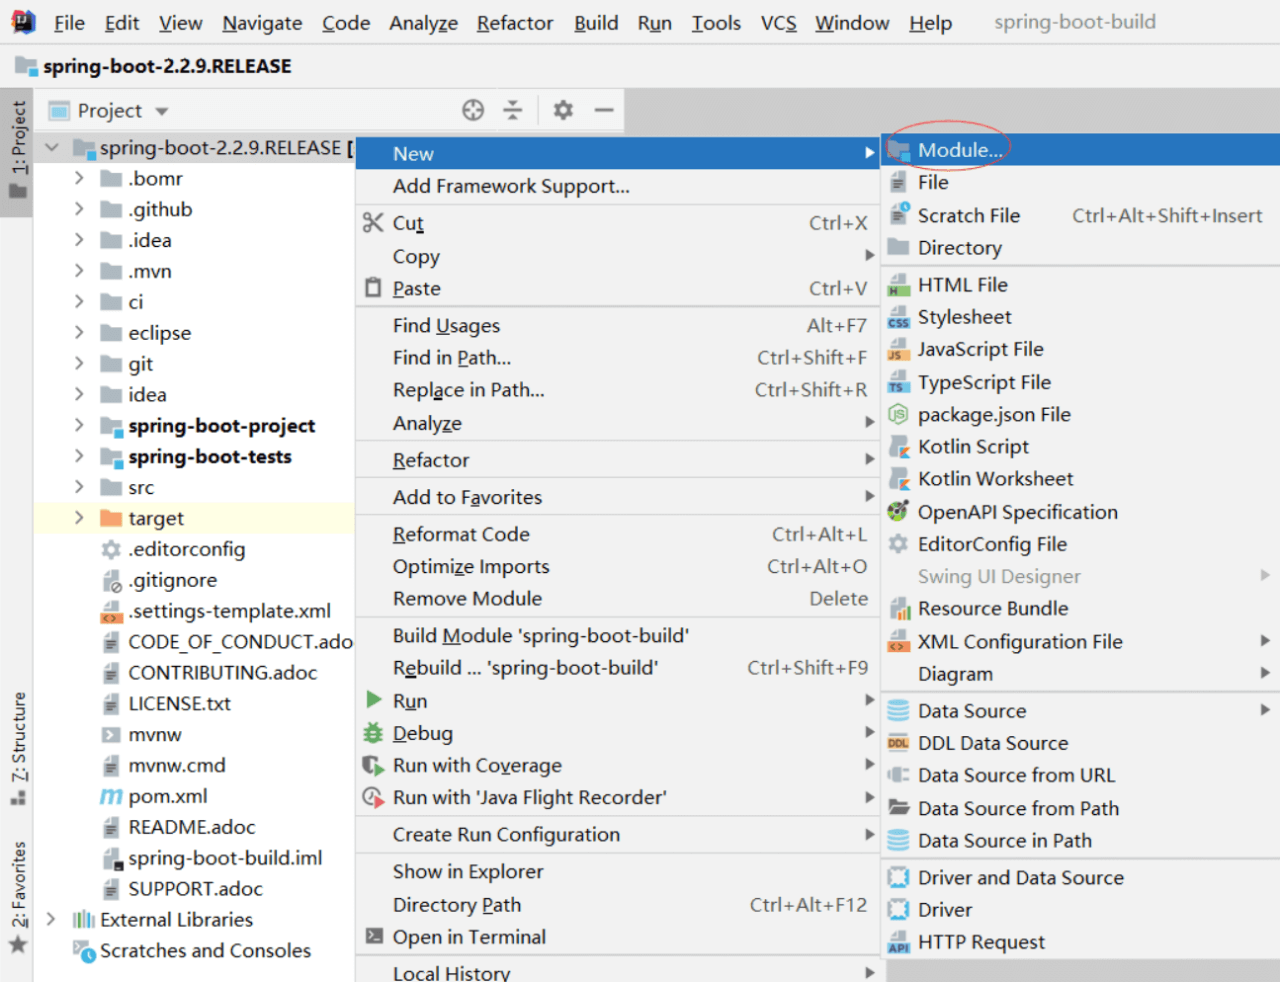Click the Open in Terminal icon
Image resolution: width=1280 pixels, height=982 pixels.
click(x=374, y=937)
